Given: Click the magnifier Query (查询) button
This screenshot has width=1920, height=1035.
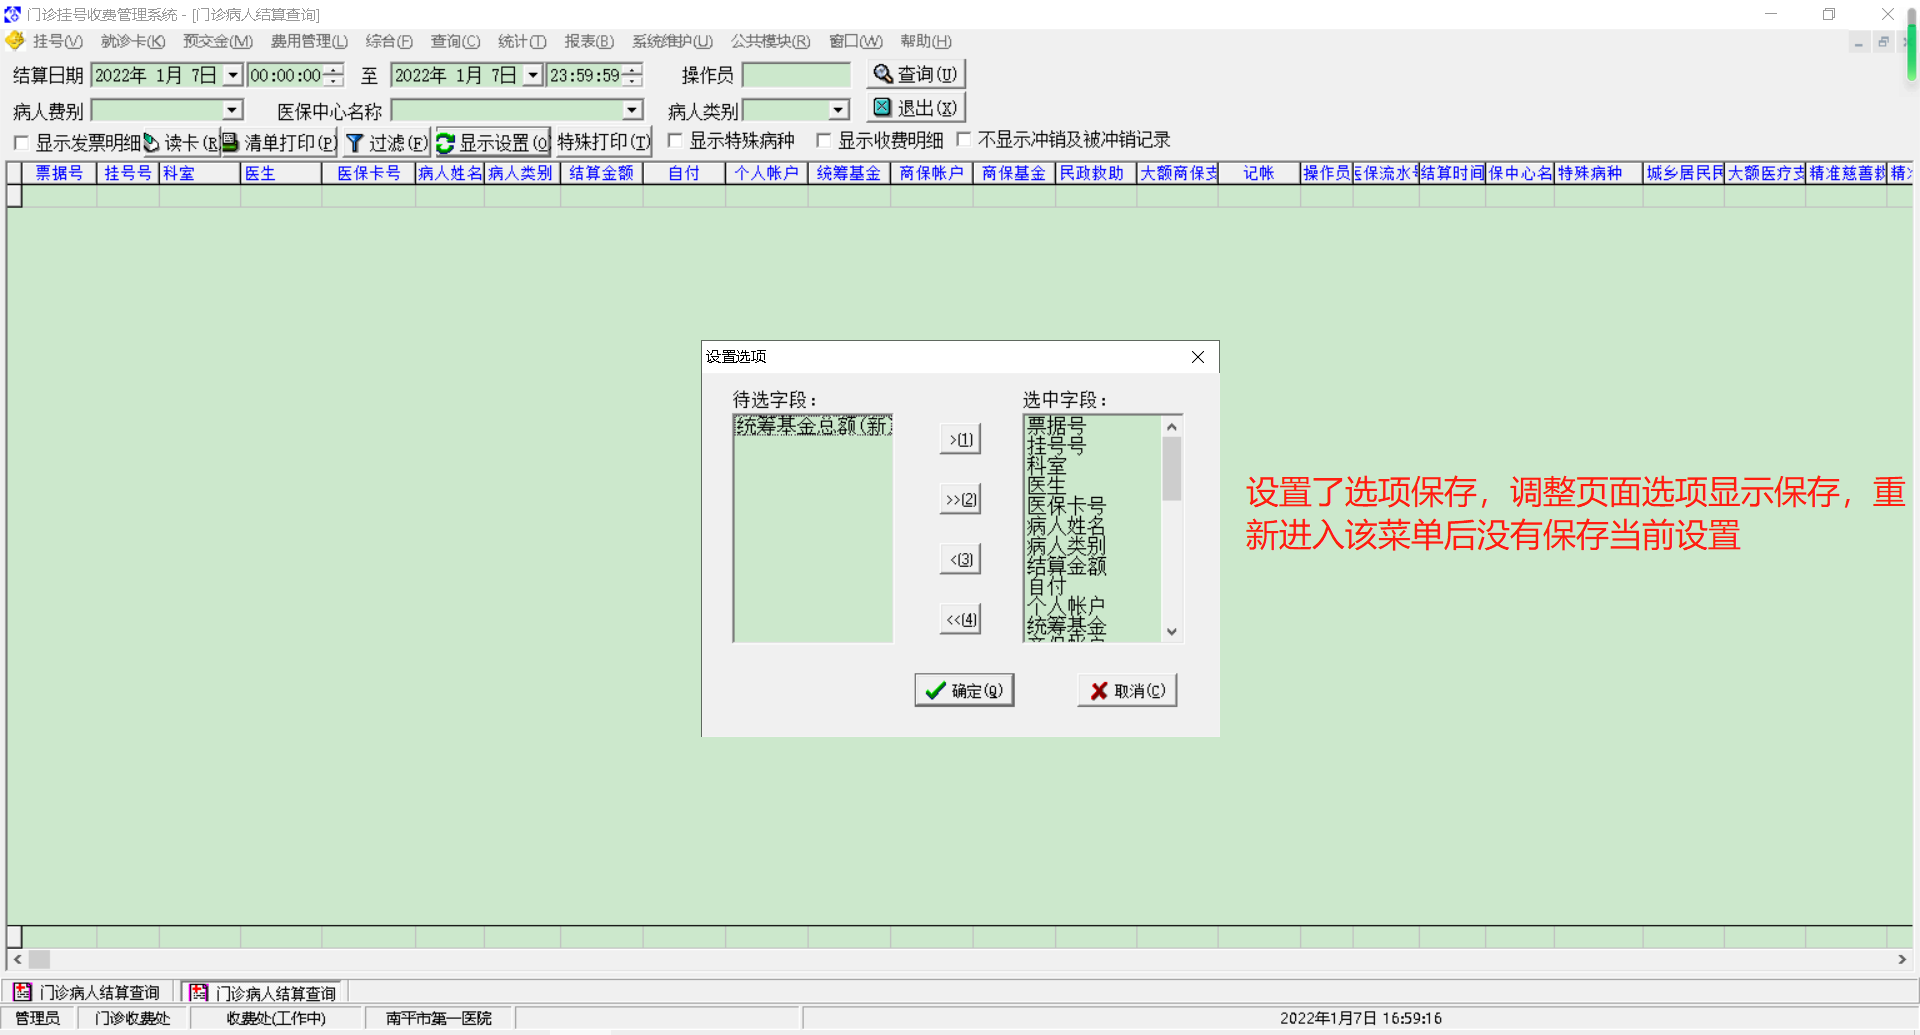Looking at the screenshot, I should coord(915,75).
